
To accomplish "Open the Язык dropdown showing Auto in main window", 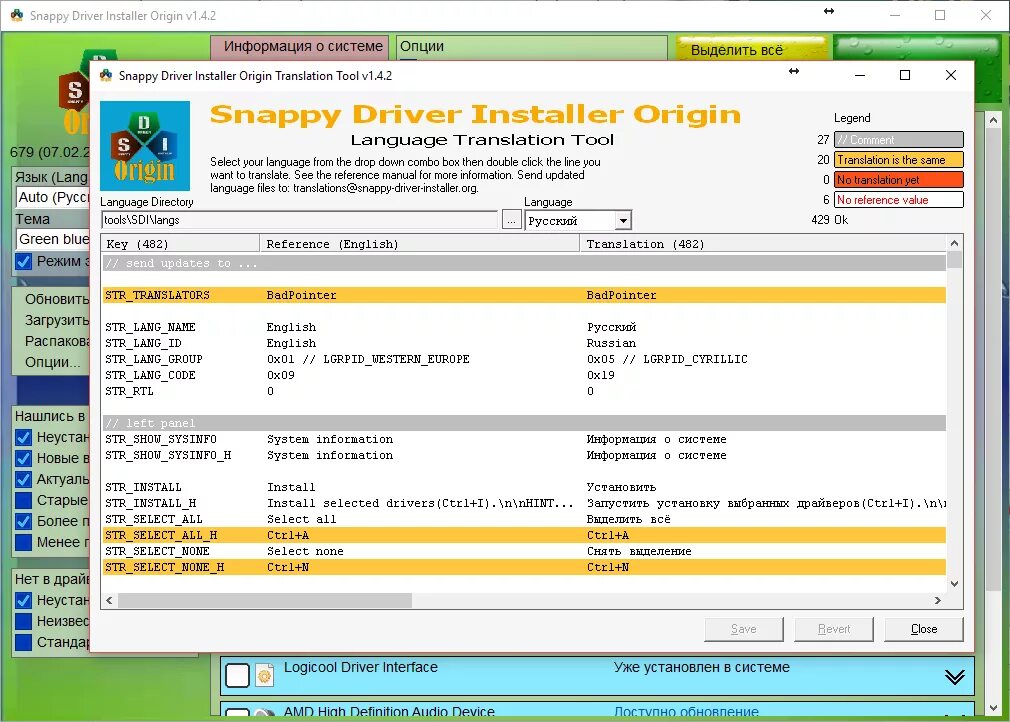I will 53,197.
